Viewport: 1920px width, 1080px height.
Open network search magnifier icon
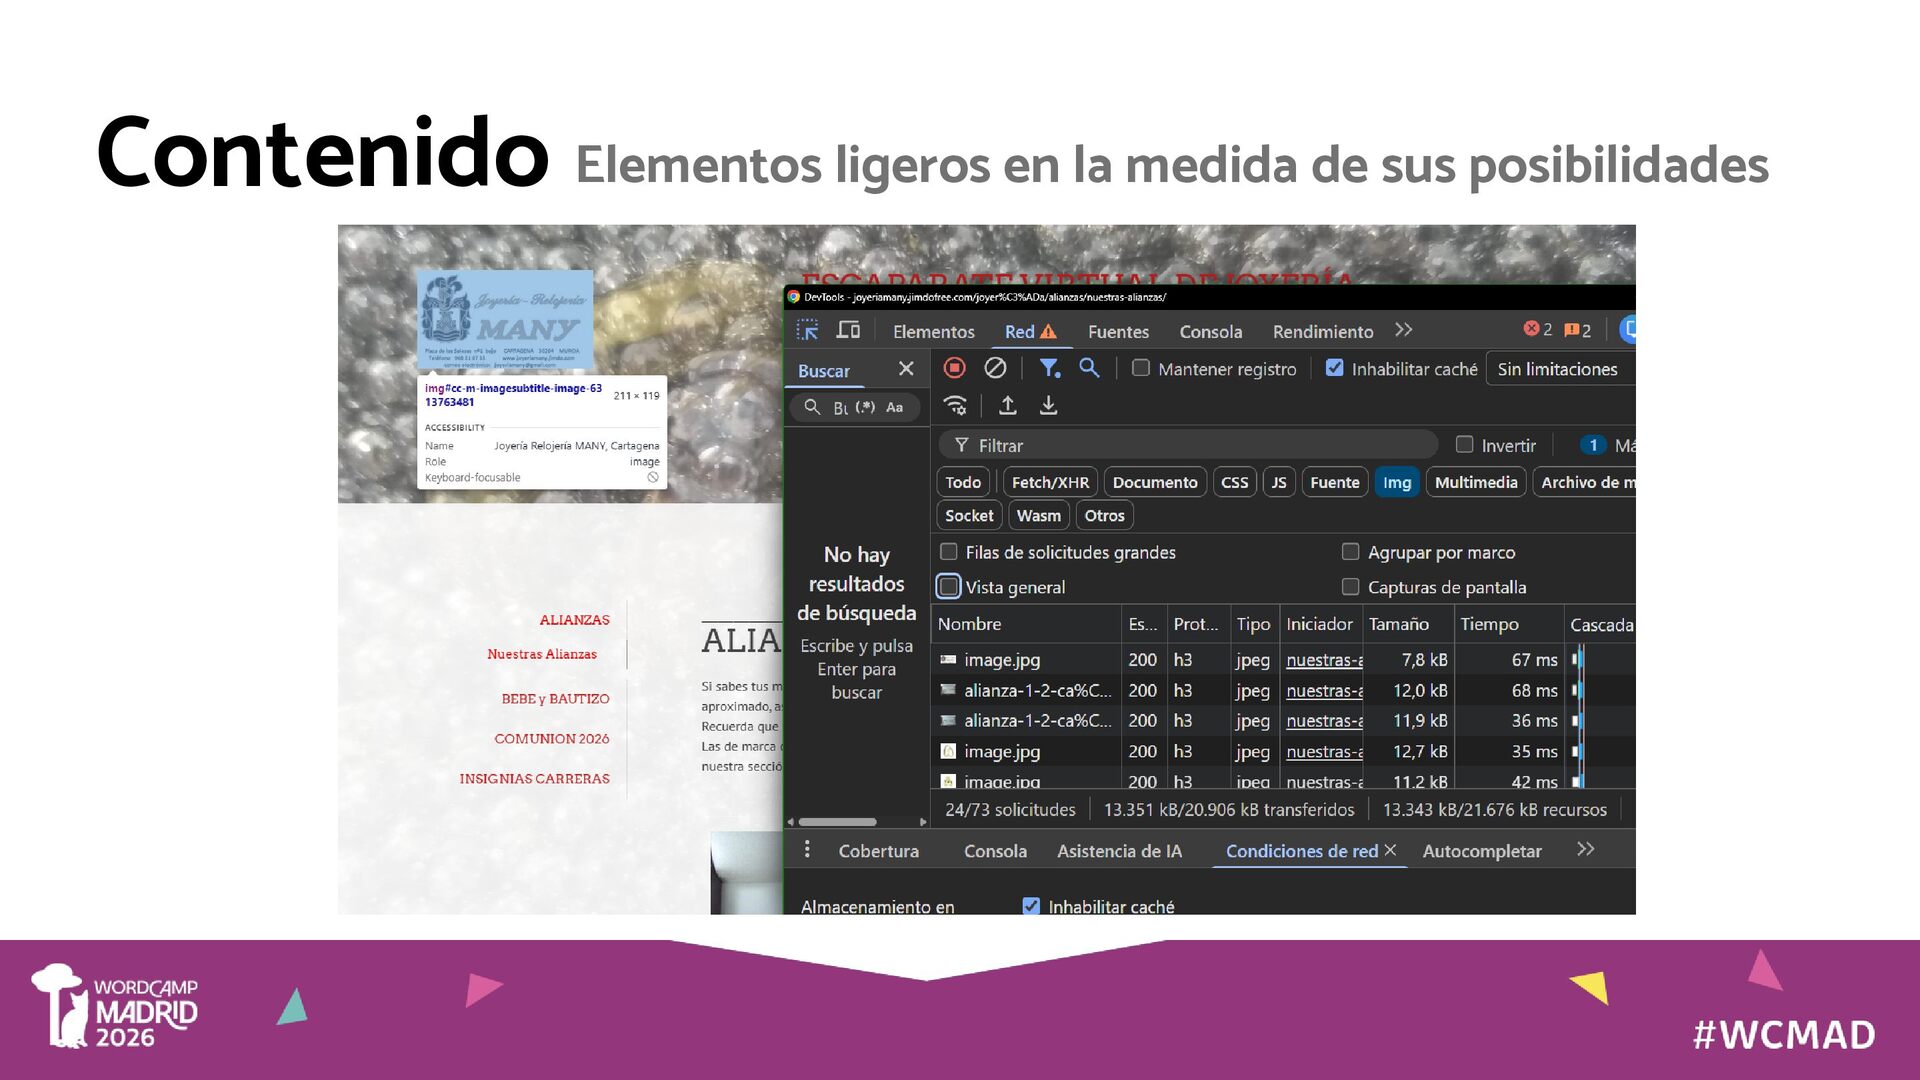pos(1089,368)
